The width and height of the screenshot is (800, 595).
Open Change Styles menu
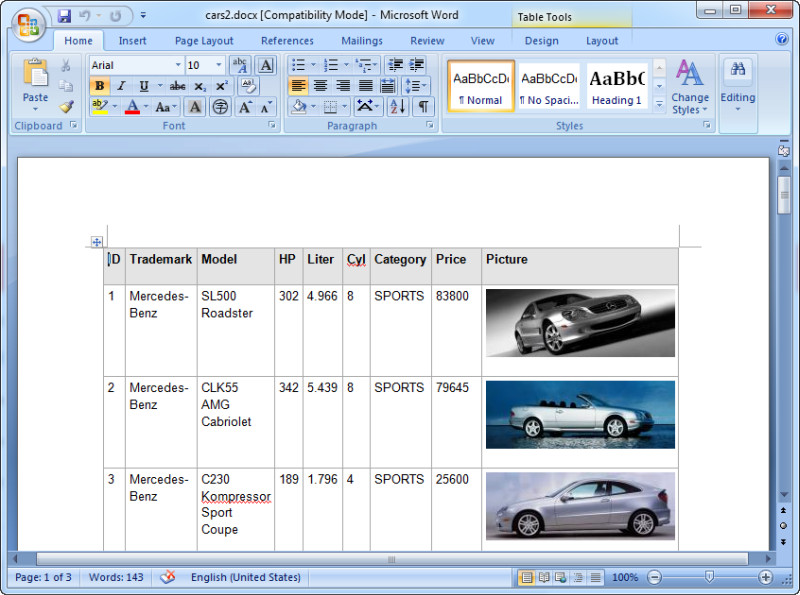point(689,87)
